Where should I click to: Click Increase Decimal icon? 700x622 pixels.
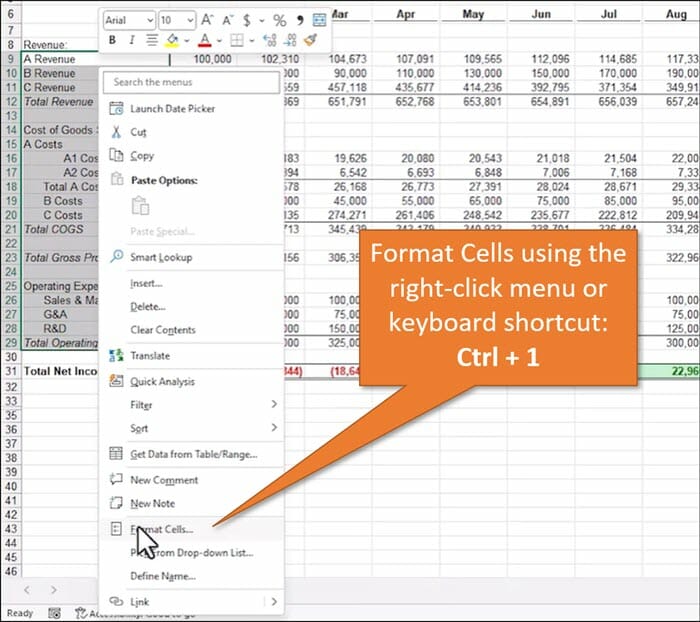(268, 40)
